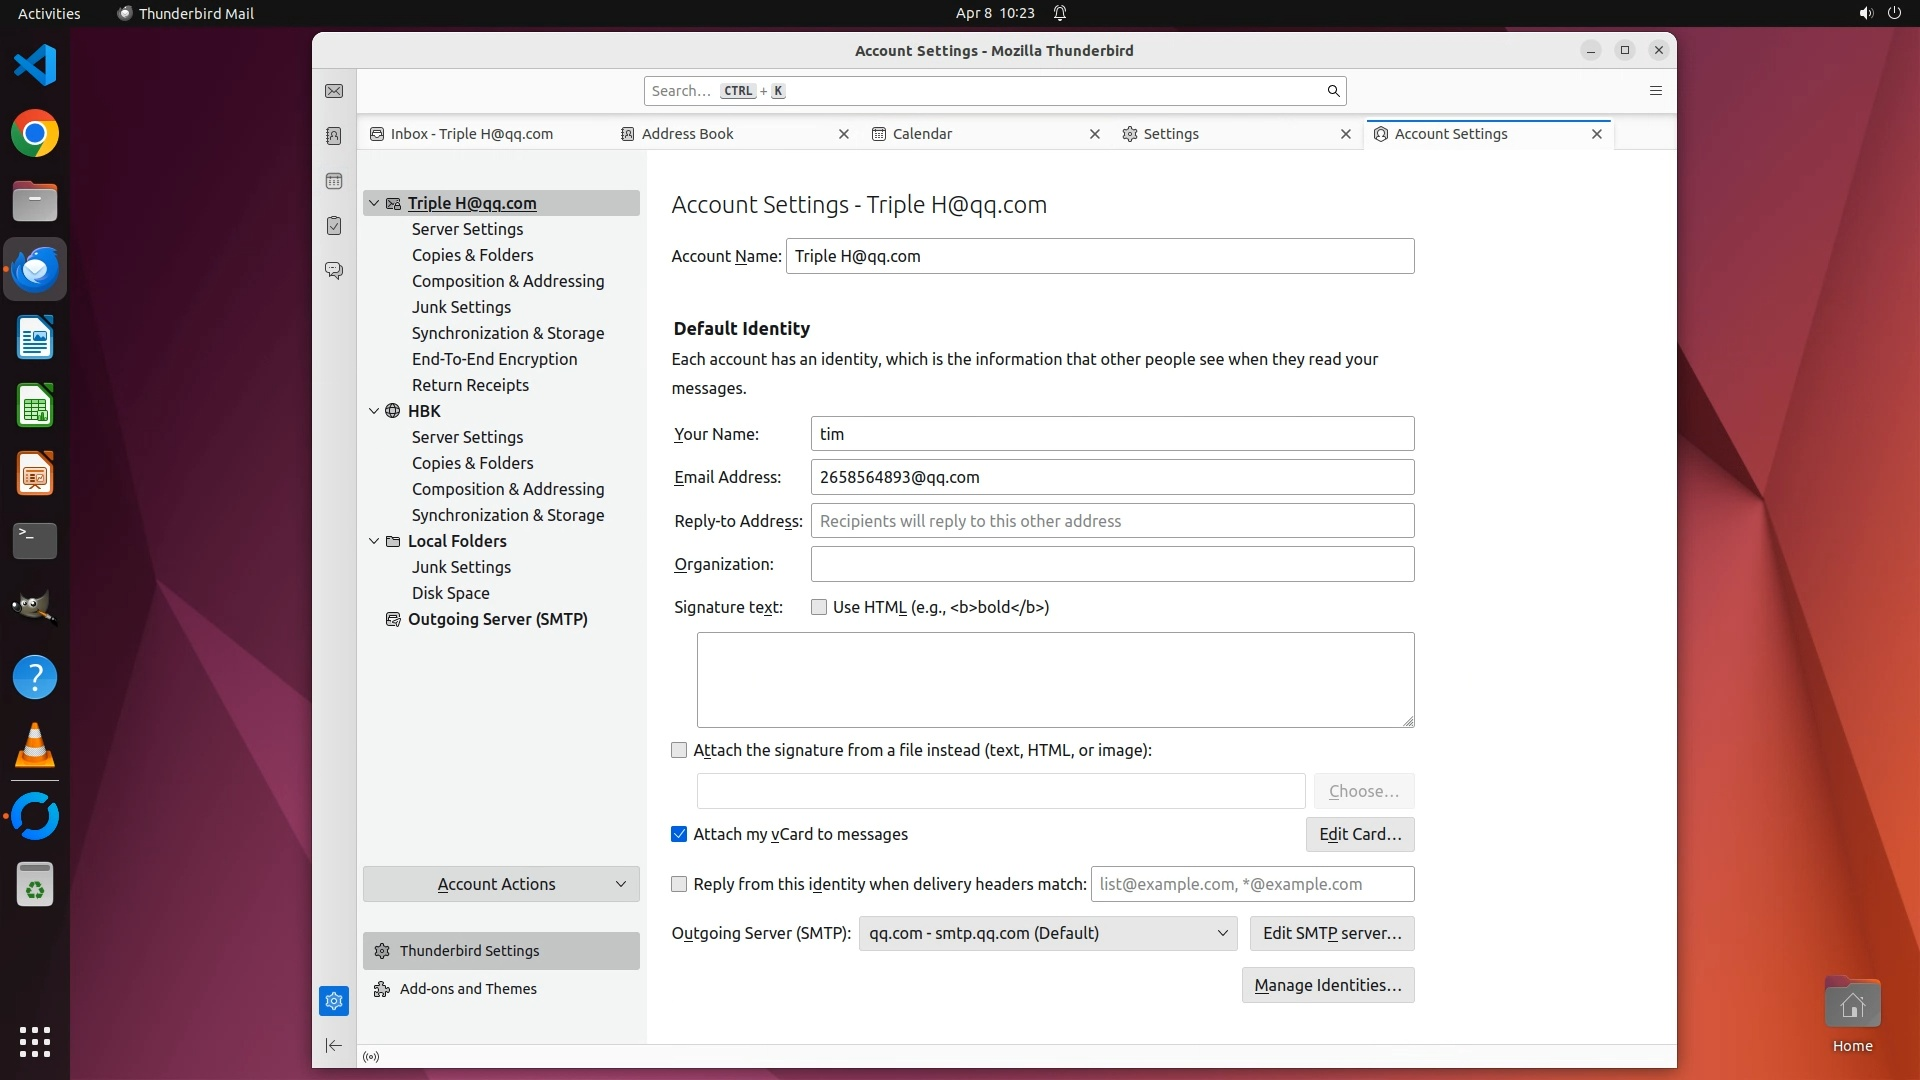Open the Account Actions dropdown
Viewport: 1920px width, 1080px height.
coord(501,884)
